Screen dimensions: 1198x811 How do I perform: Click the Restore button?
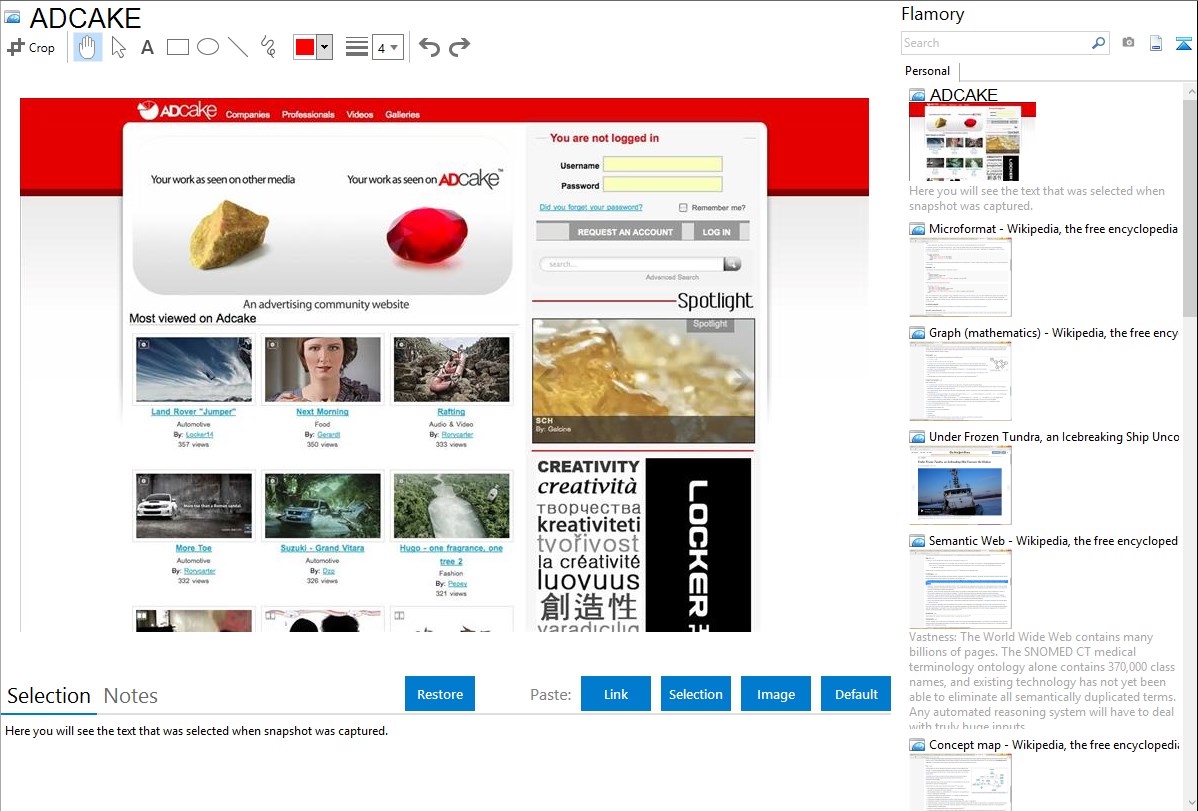pyautogui.click(x=440, y=694)
